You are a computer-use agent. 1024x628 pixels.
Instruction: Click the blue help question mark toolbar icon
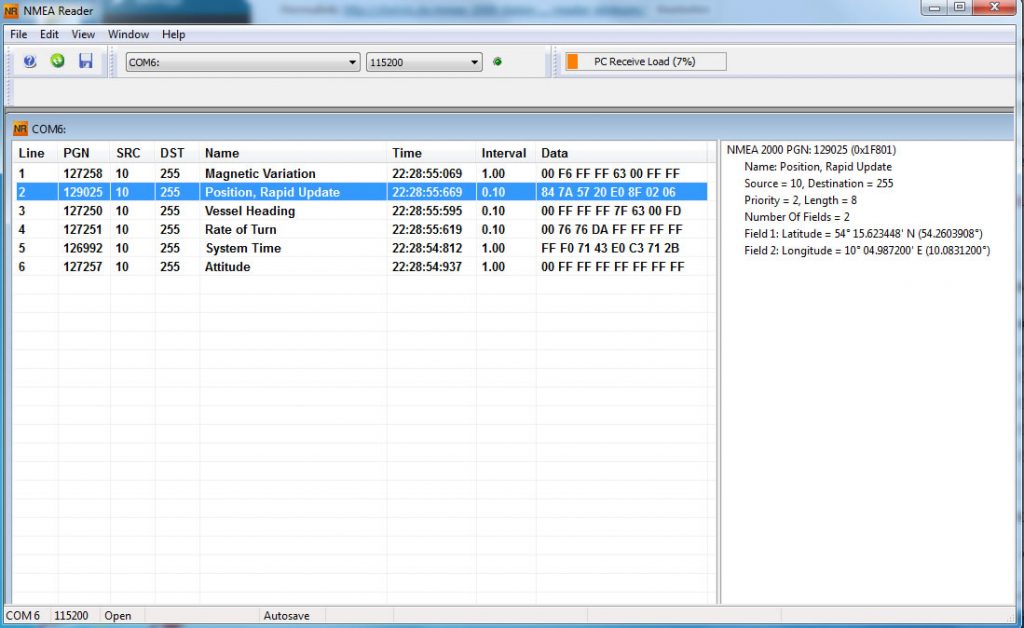(29, 61)
